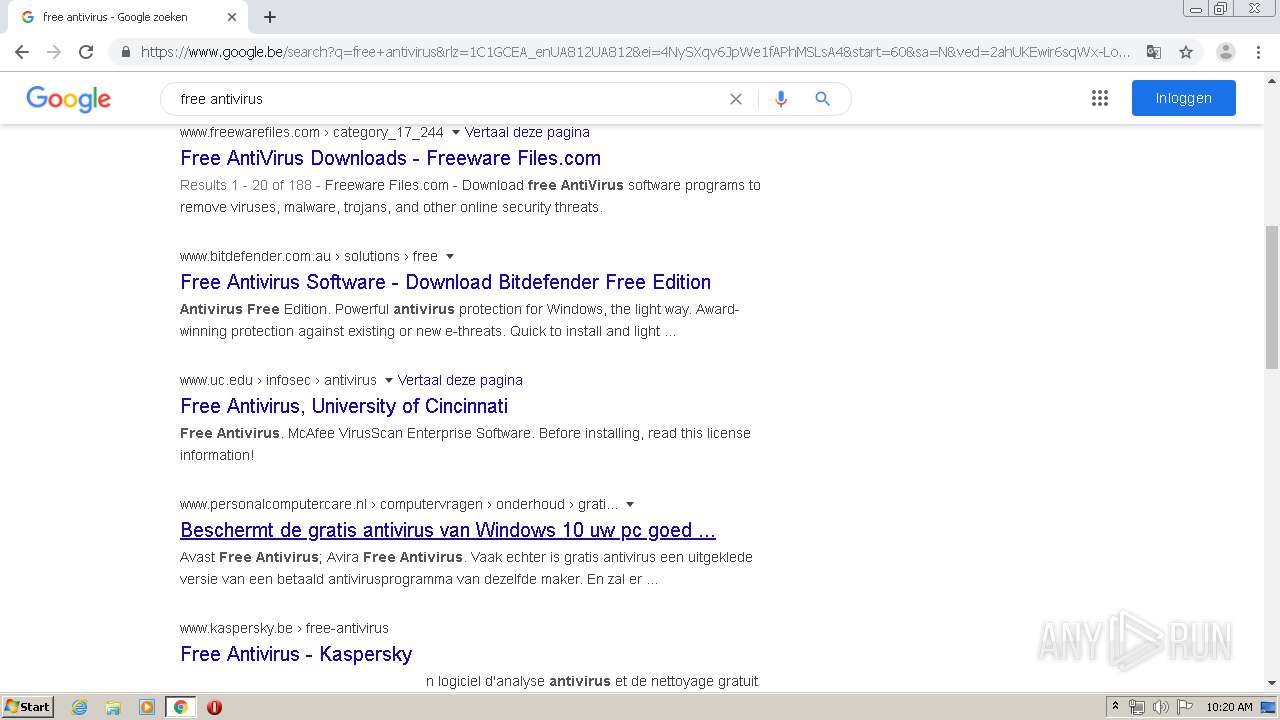Open the clock showing 10:20 AM
1280x720 pixels.
click(1229, 707)
